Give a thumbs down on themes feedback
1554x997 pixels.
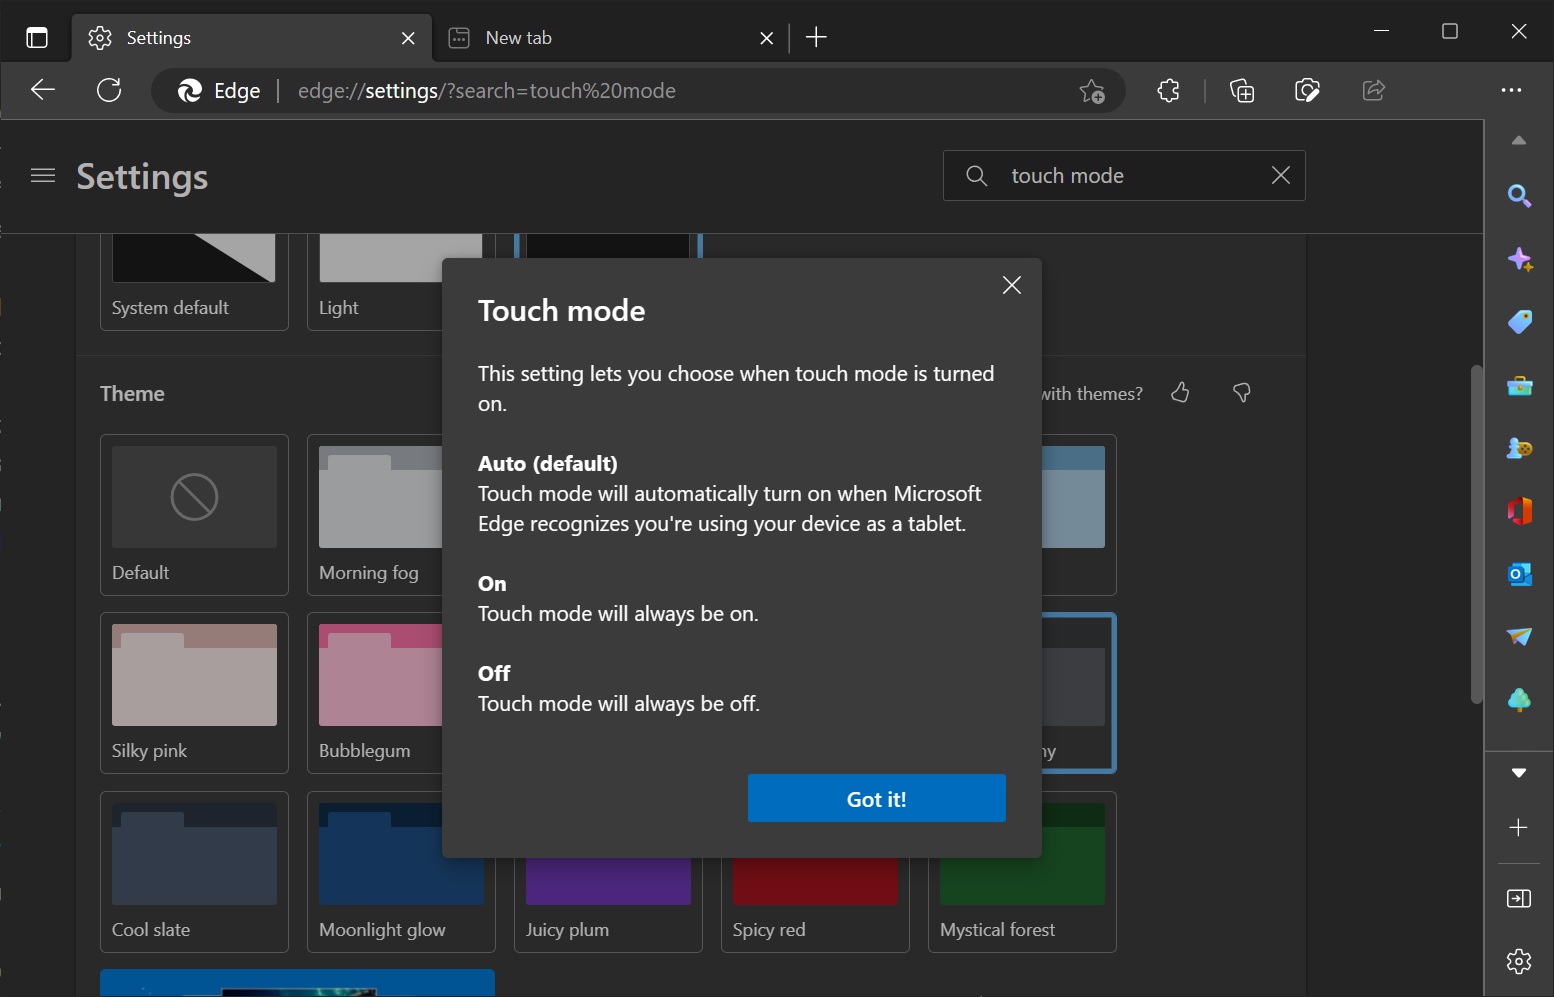(1242, 393)
